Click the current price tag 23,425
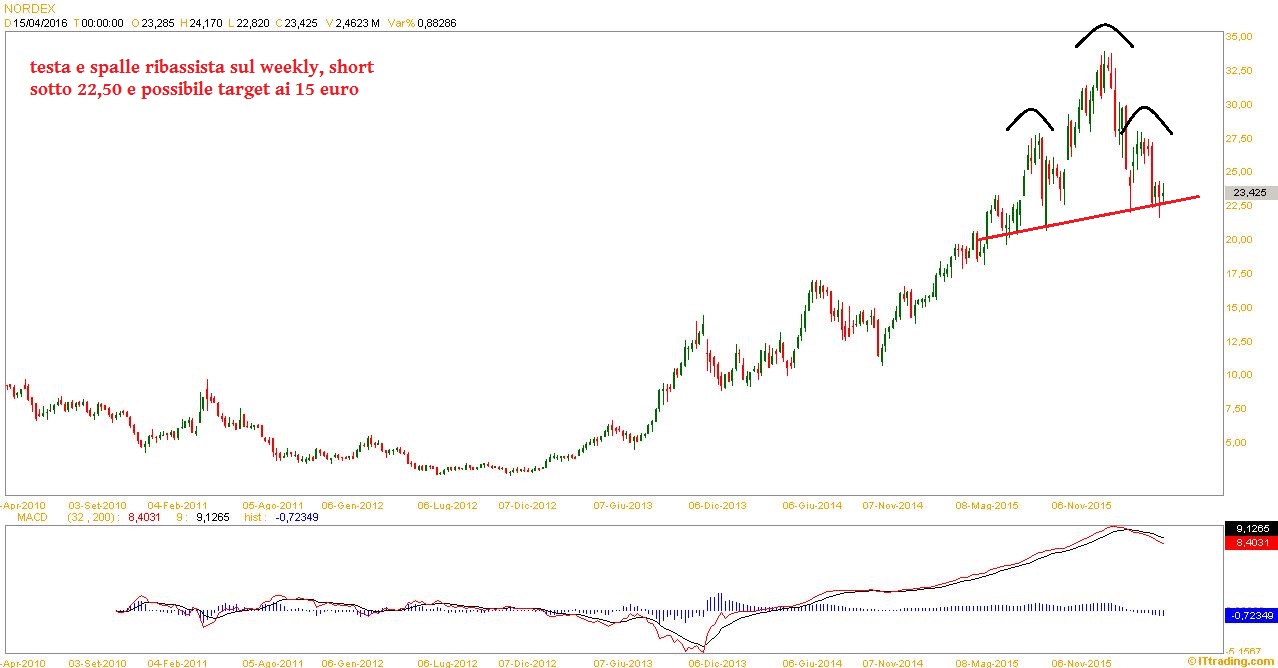The width and height of the screenshot is (1278, 668). click(1250, 193)
